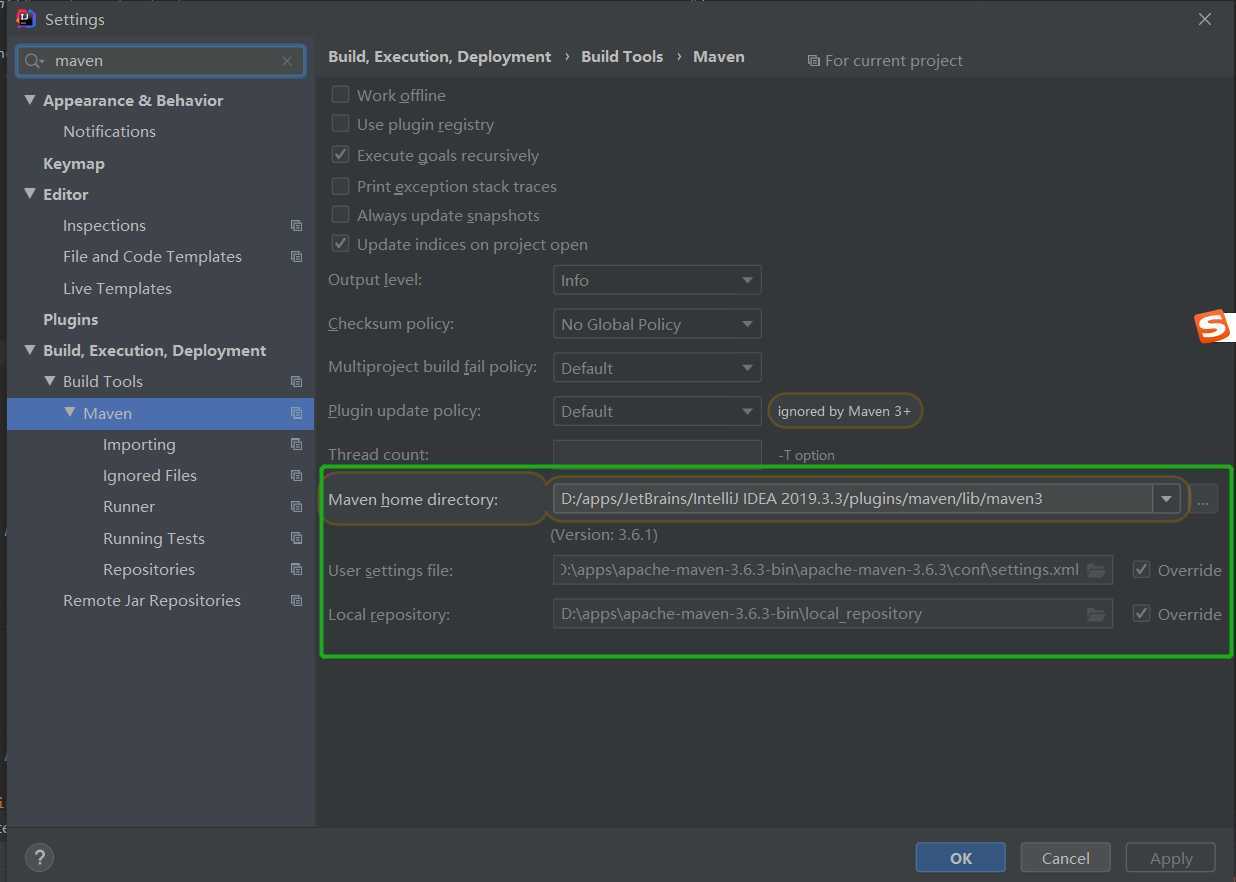Click the Thread count input field

[657, 454]
